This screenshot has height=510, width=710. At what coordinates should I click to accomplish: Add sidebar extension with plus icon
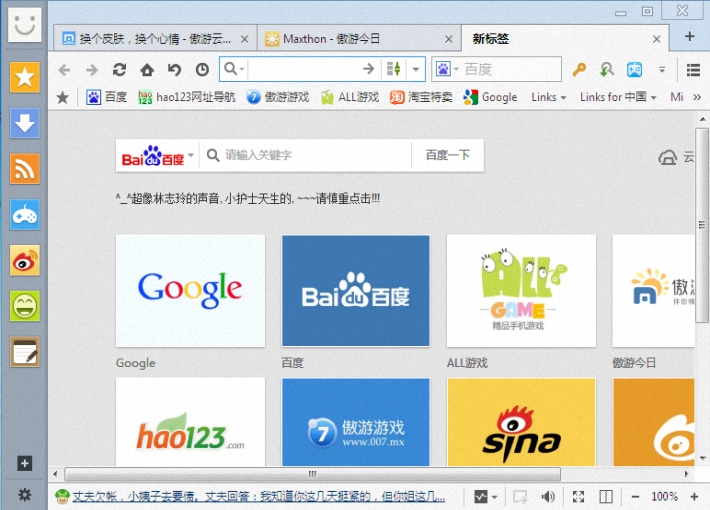[x=24, y=463]
